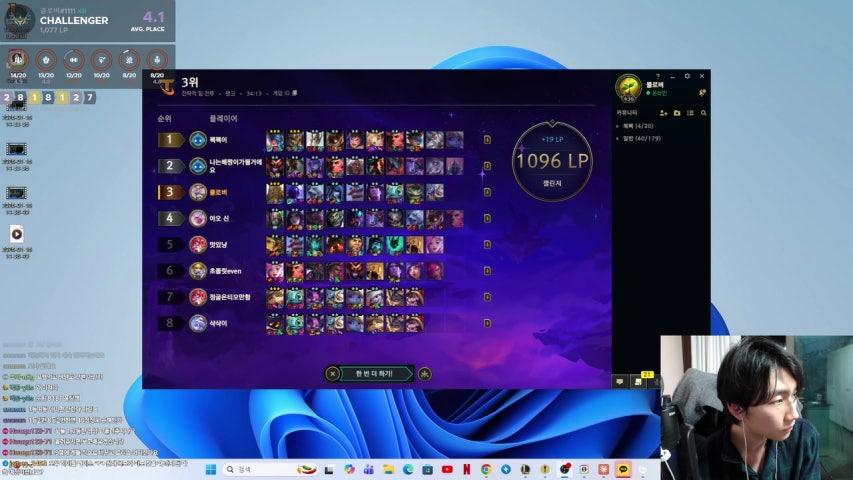Click the 12/20 trait stat in overlay
The image size is (853, 480).
pos(73,64)
